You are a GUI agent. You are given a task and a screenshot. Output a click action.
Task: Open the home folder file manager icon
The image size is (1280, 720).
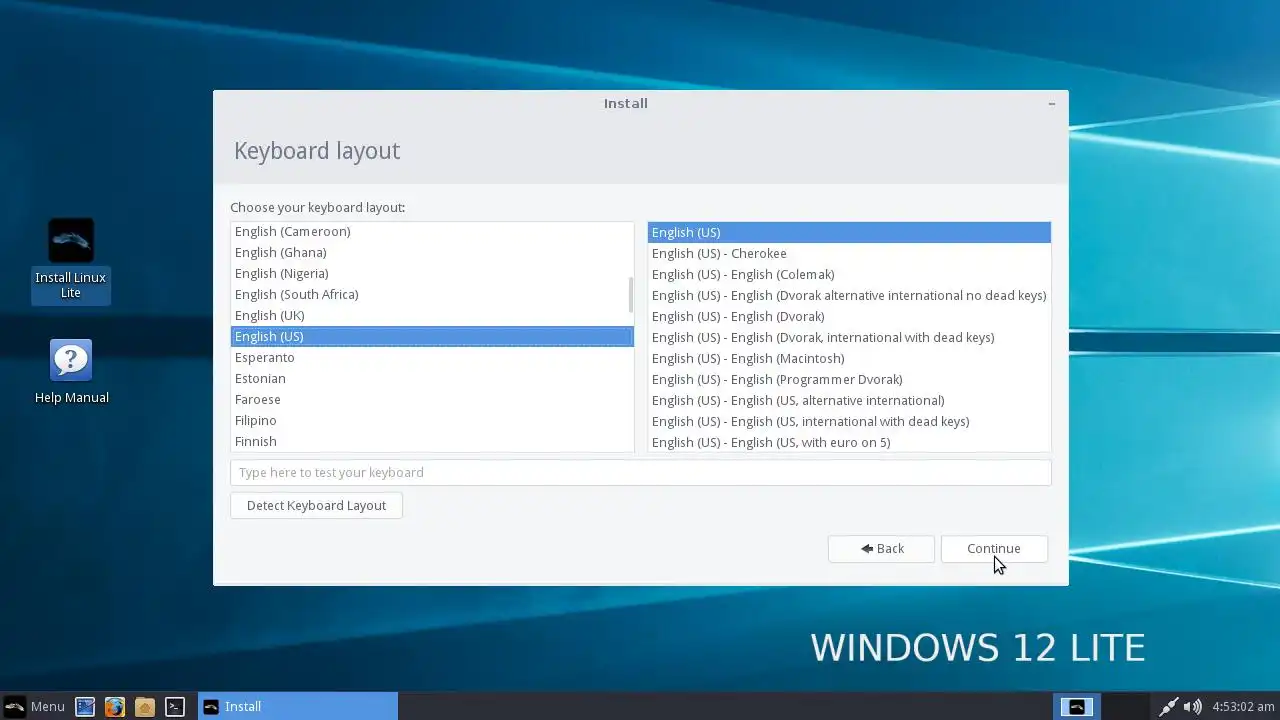145,706
